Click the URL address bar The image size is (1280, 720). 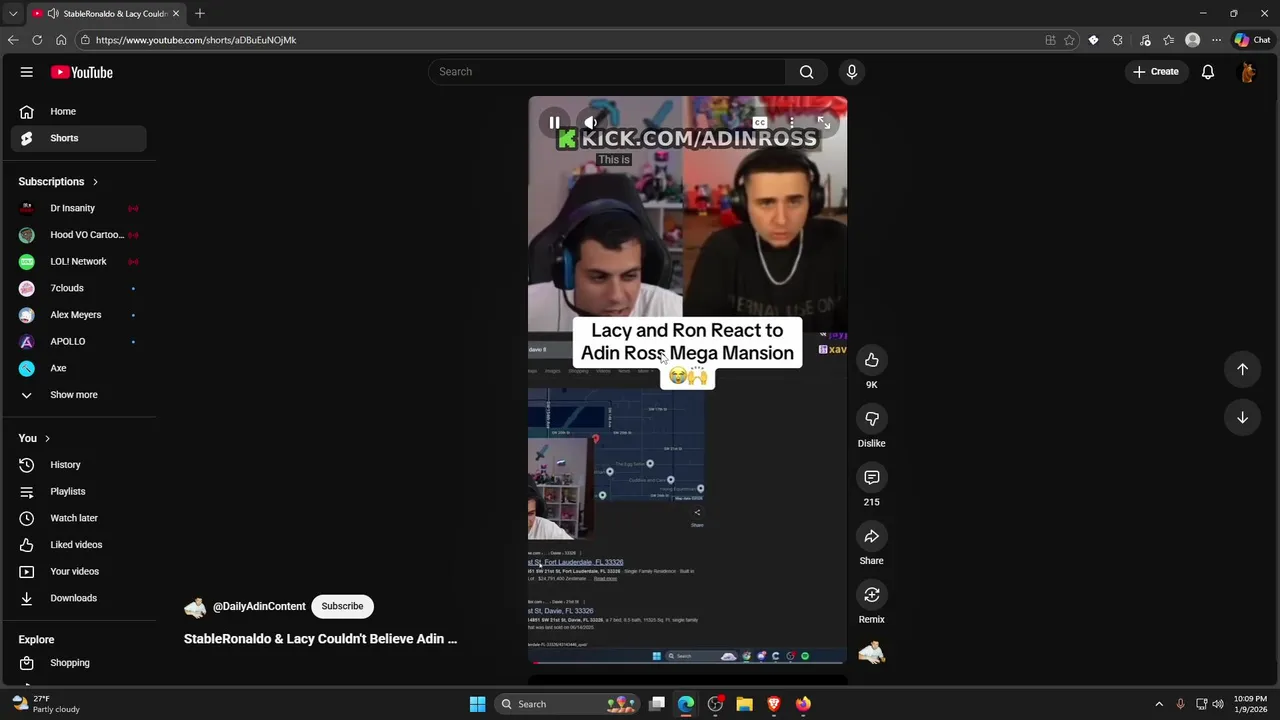pos(560,40)
